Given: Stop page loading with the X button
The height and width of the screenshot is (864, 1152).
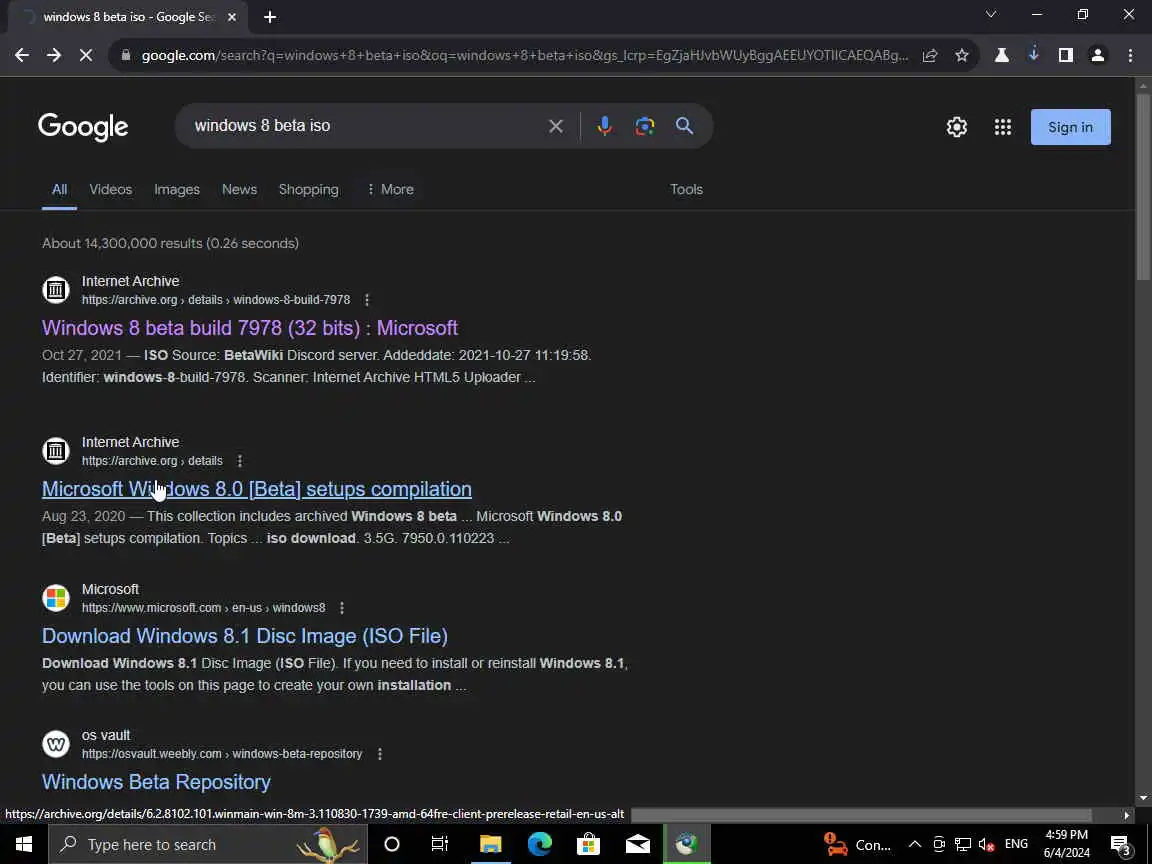Looking at the screenshot, I should 86,55.
